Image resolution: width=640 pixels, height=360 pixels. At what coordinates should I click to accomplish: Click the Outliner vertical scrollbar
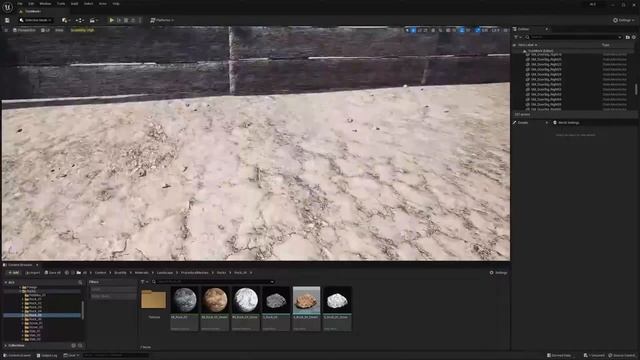coord(636,89)
